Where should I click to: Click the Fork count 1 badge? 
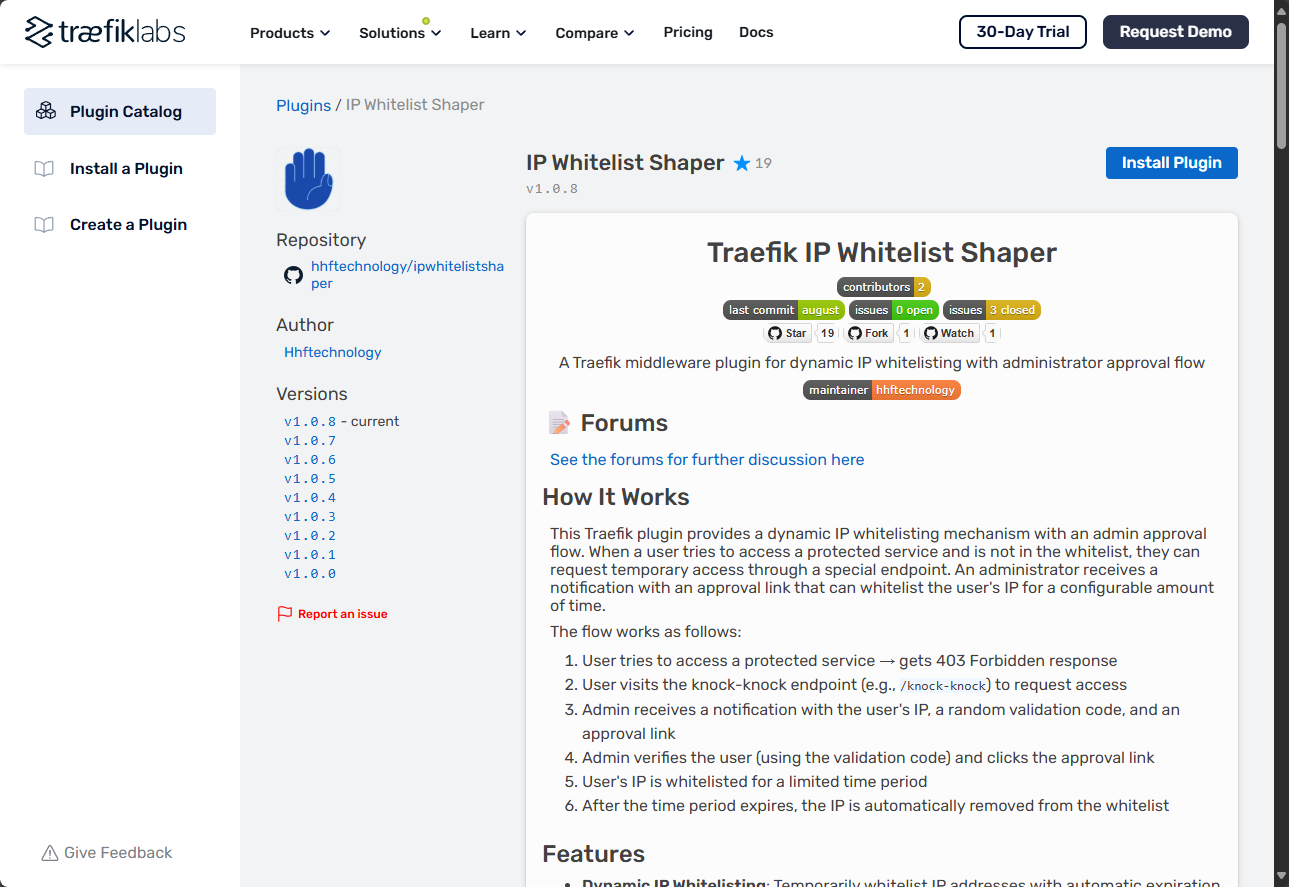coord(905,333)
